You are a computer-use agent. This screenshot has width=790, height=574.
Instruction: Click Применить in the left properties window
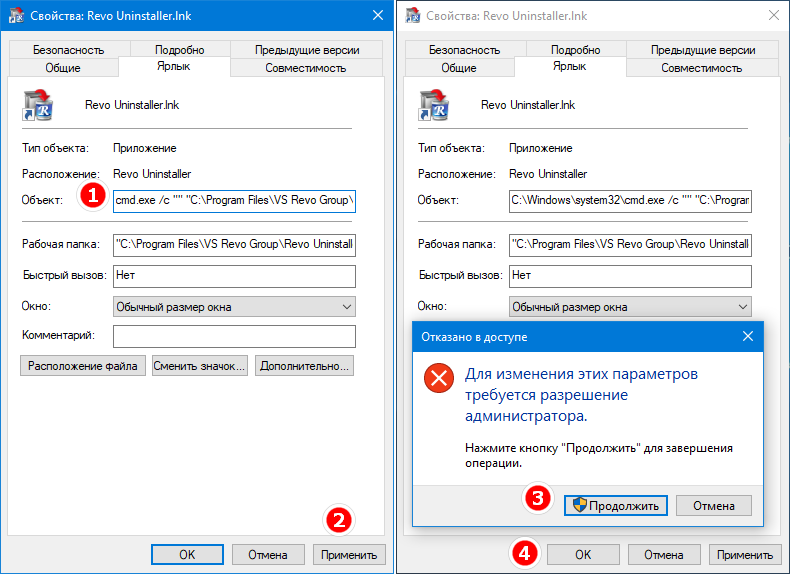[x=349, y=554]
